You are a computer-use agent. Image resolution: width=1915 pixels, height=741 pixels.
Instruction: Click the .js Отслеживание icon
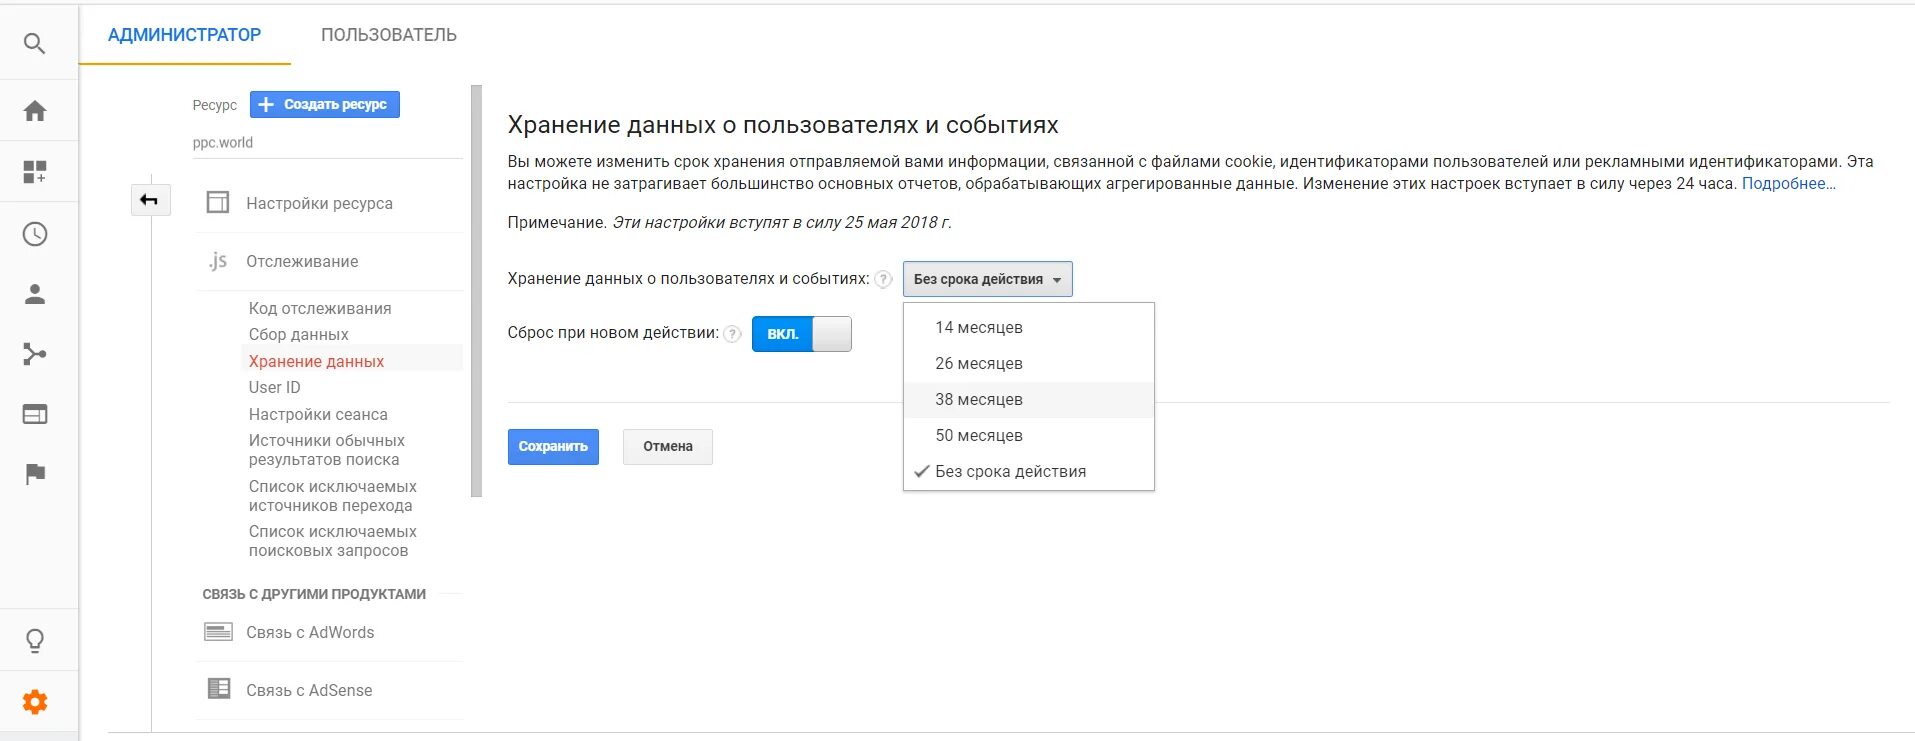click(218, 261)
